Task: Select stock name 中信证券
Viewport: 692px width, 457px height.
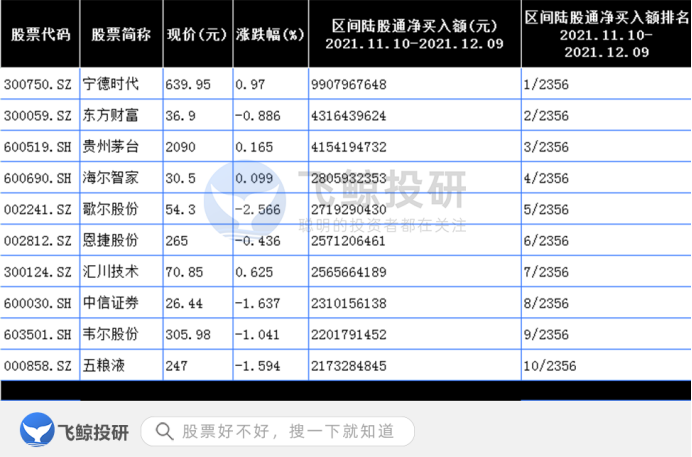Action: coord(110,303)
